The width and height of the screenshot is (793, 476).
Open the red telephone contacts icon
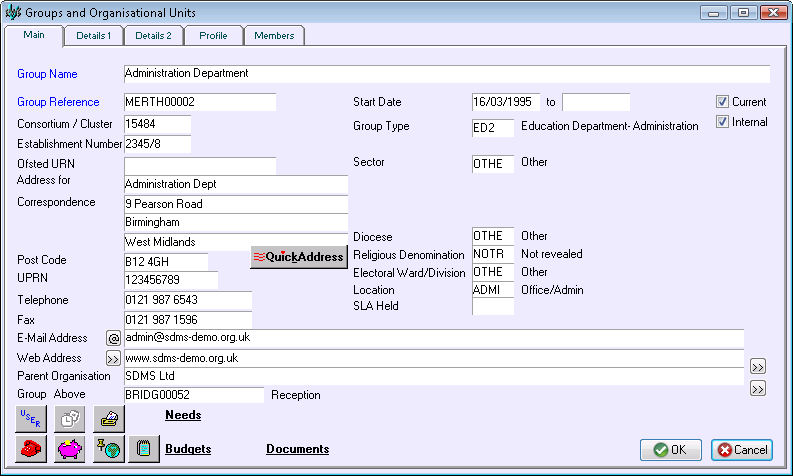pos(31,449)
